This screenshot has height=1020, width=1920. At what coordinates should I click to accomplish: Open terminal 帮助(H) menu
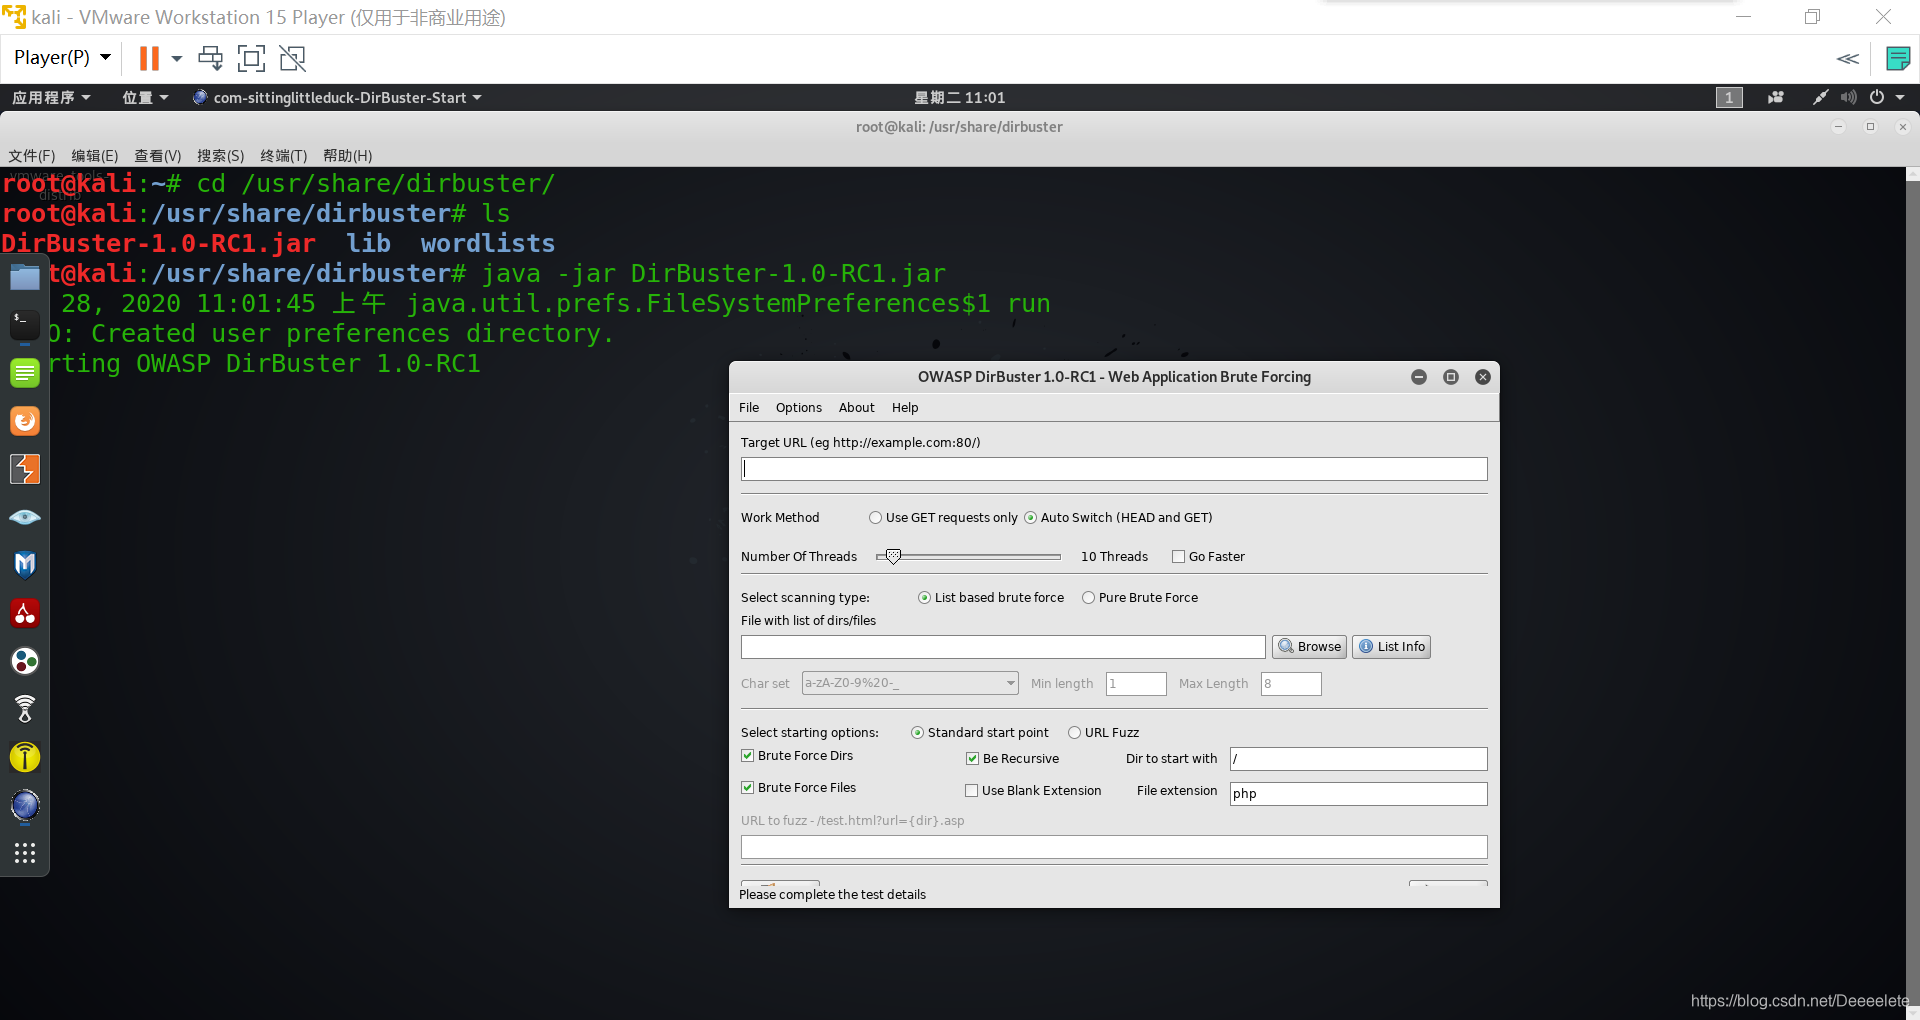point(348,155)
